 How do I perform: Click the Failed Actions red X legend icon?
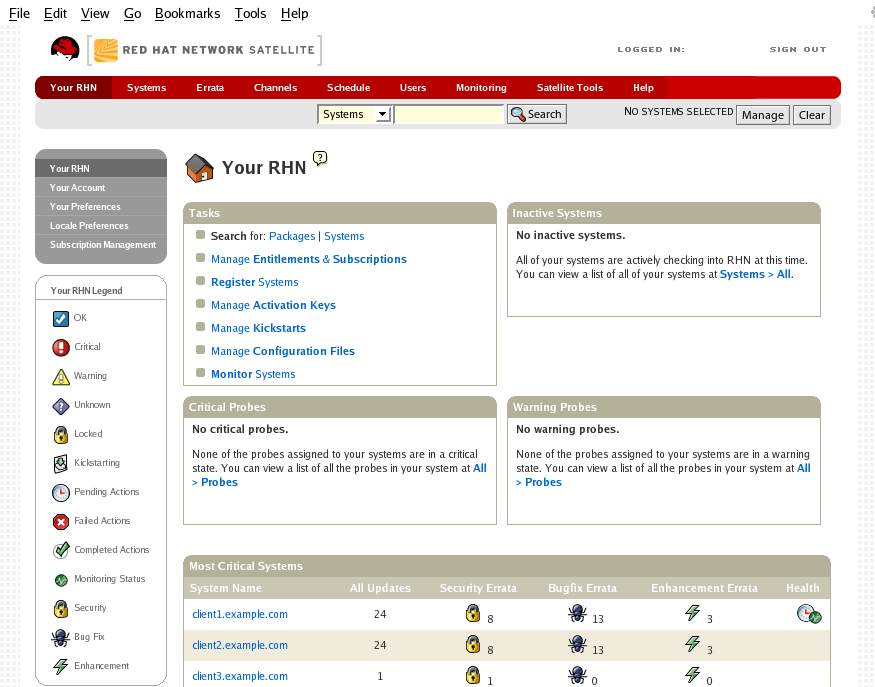pyautogui.click(x=61, y=522)
